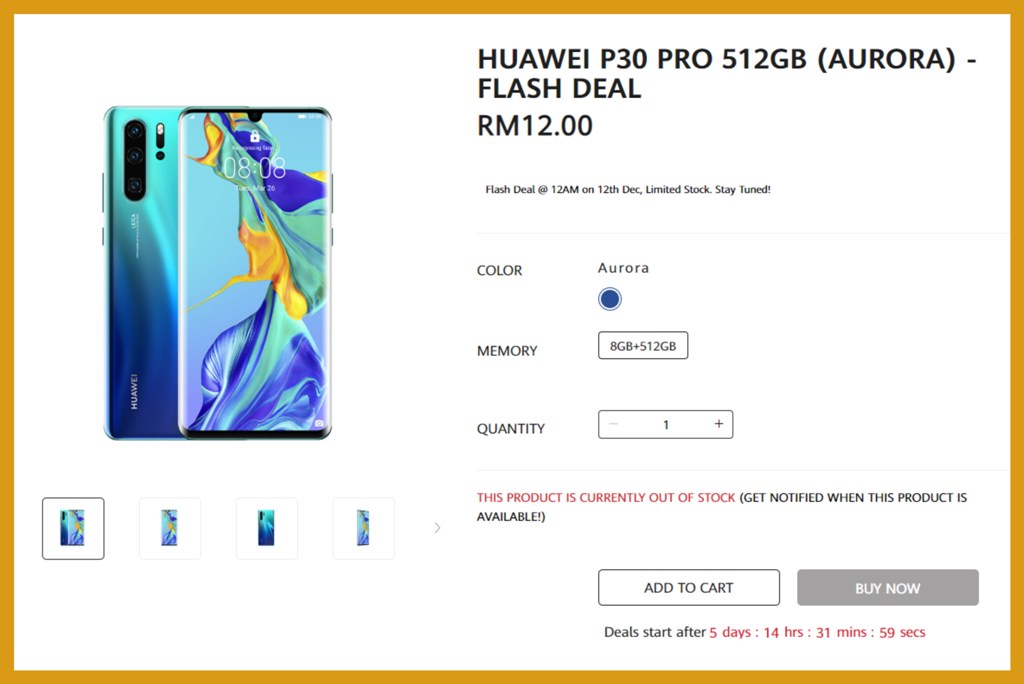Show next thumbnails using the right chevron
Image resolution: width=1024 pixels, height=684 pixels.
pos(437,528)
